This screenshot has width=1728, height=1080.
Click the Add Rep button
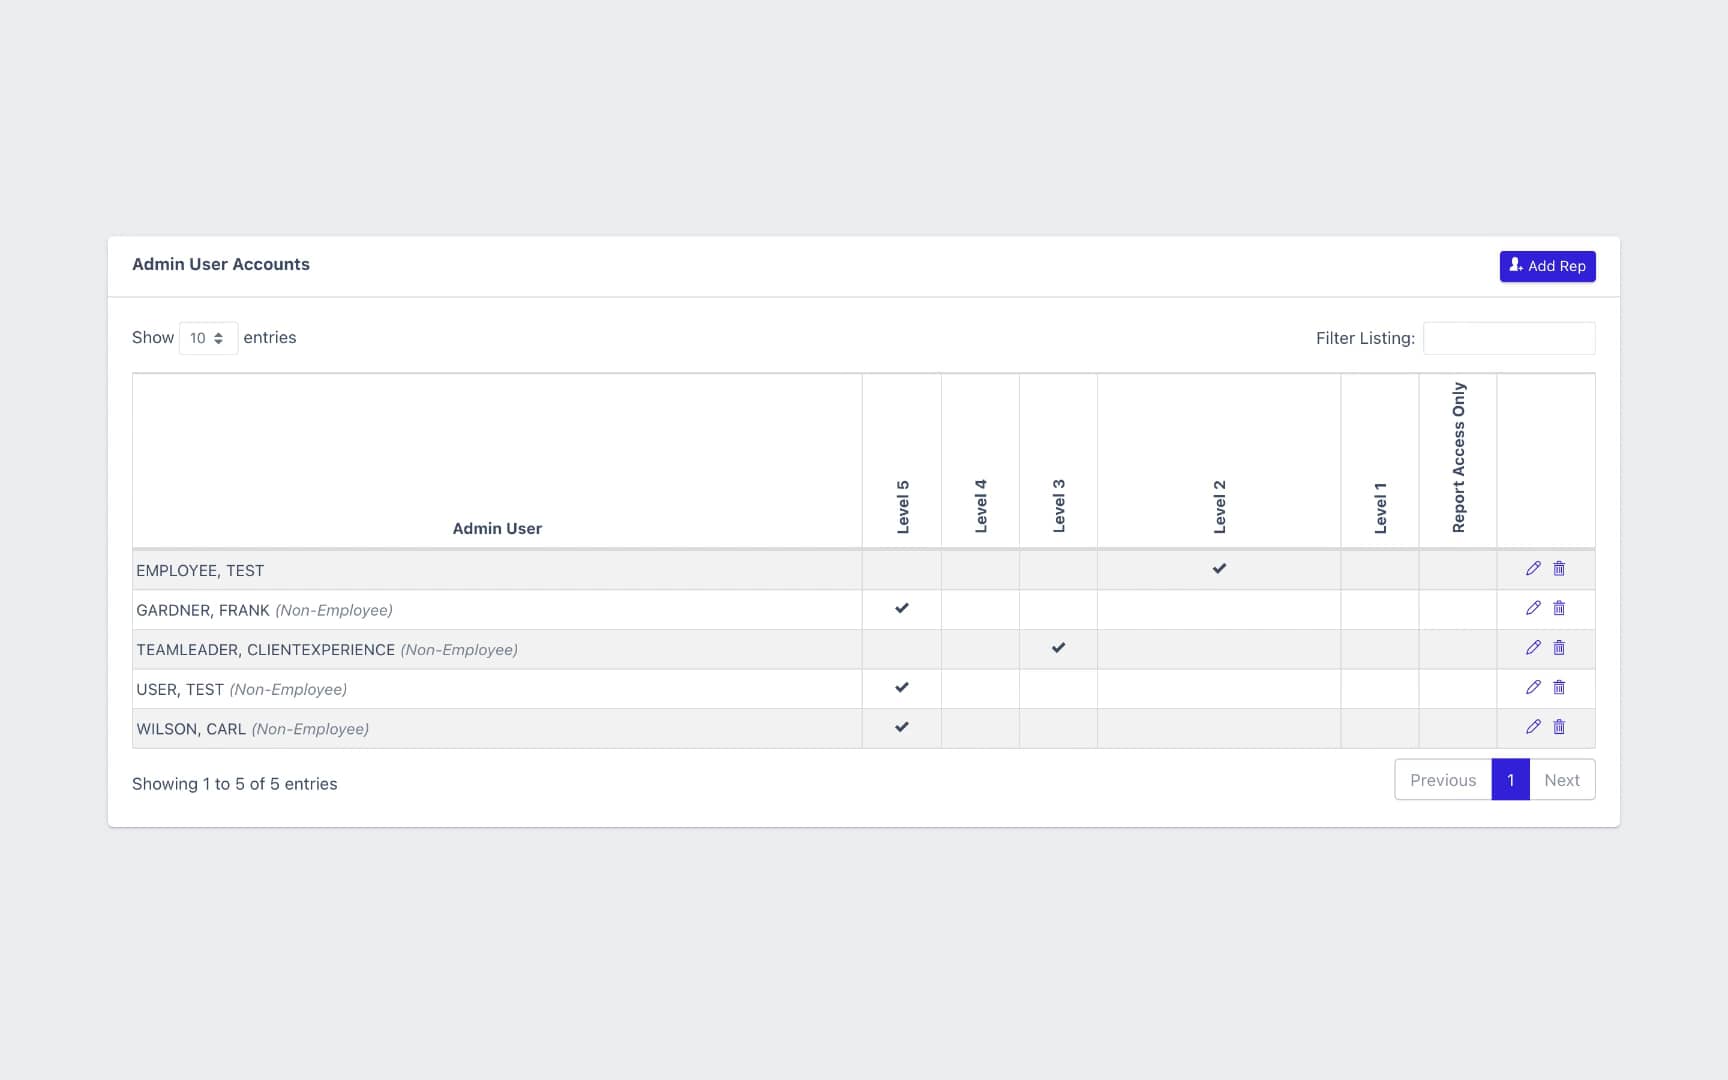pos(1547,266)
